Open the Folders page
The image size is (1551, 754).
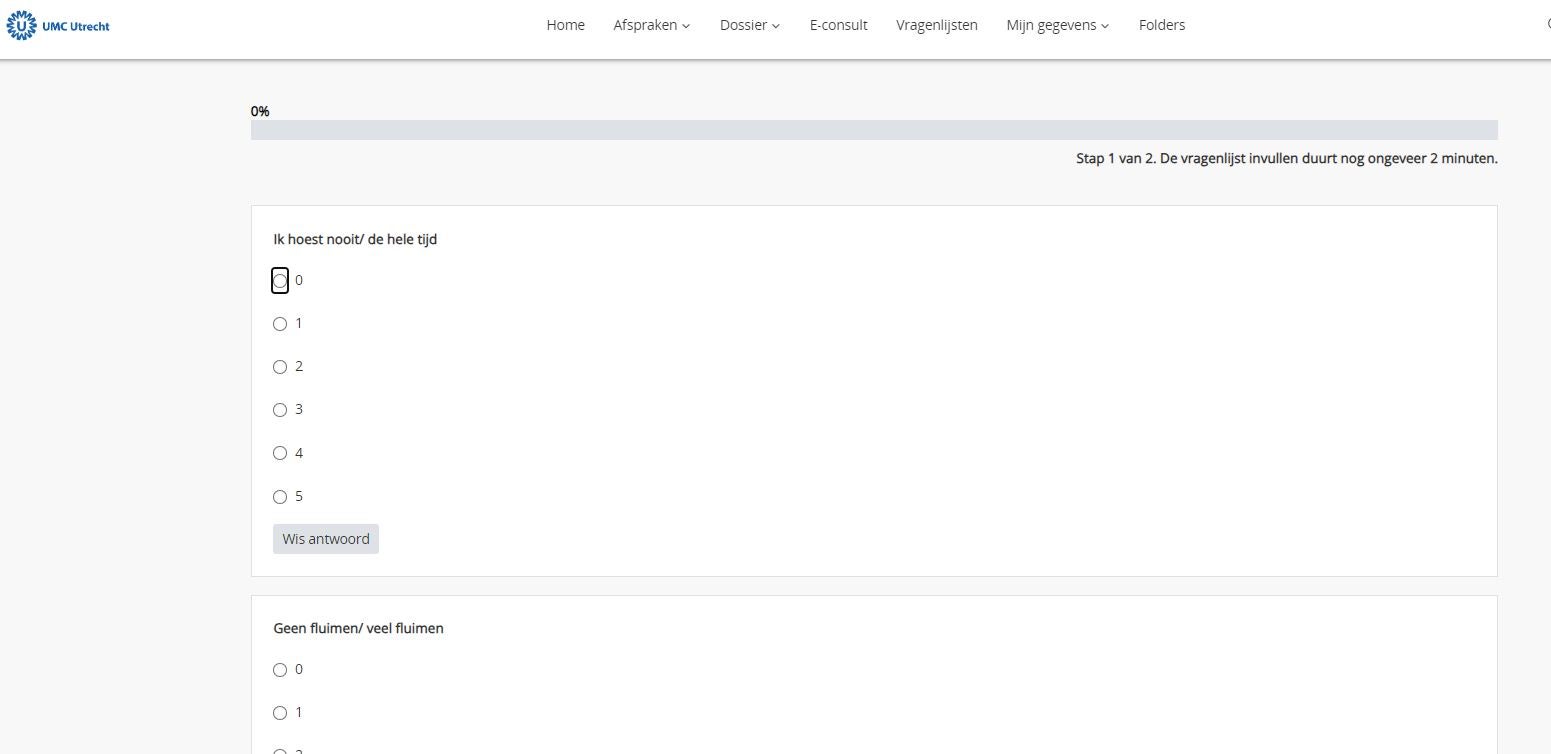click(x=1161, y=25)
